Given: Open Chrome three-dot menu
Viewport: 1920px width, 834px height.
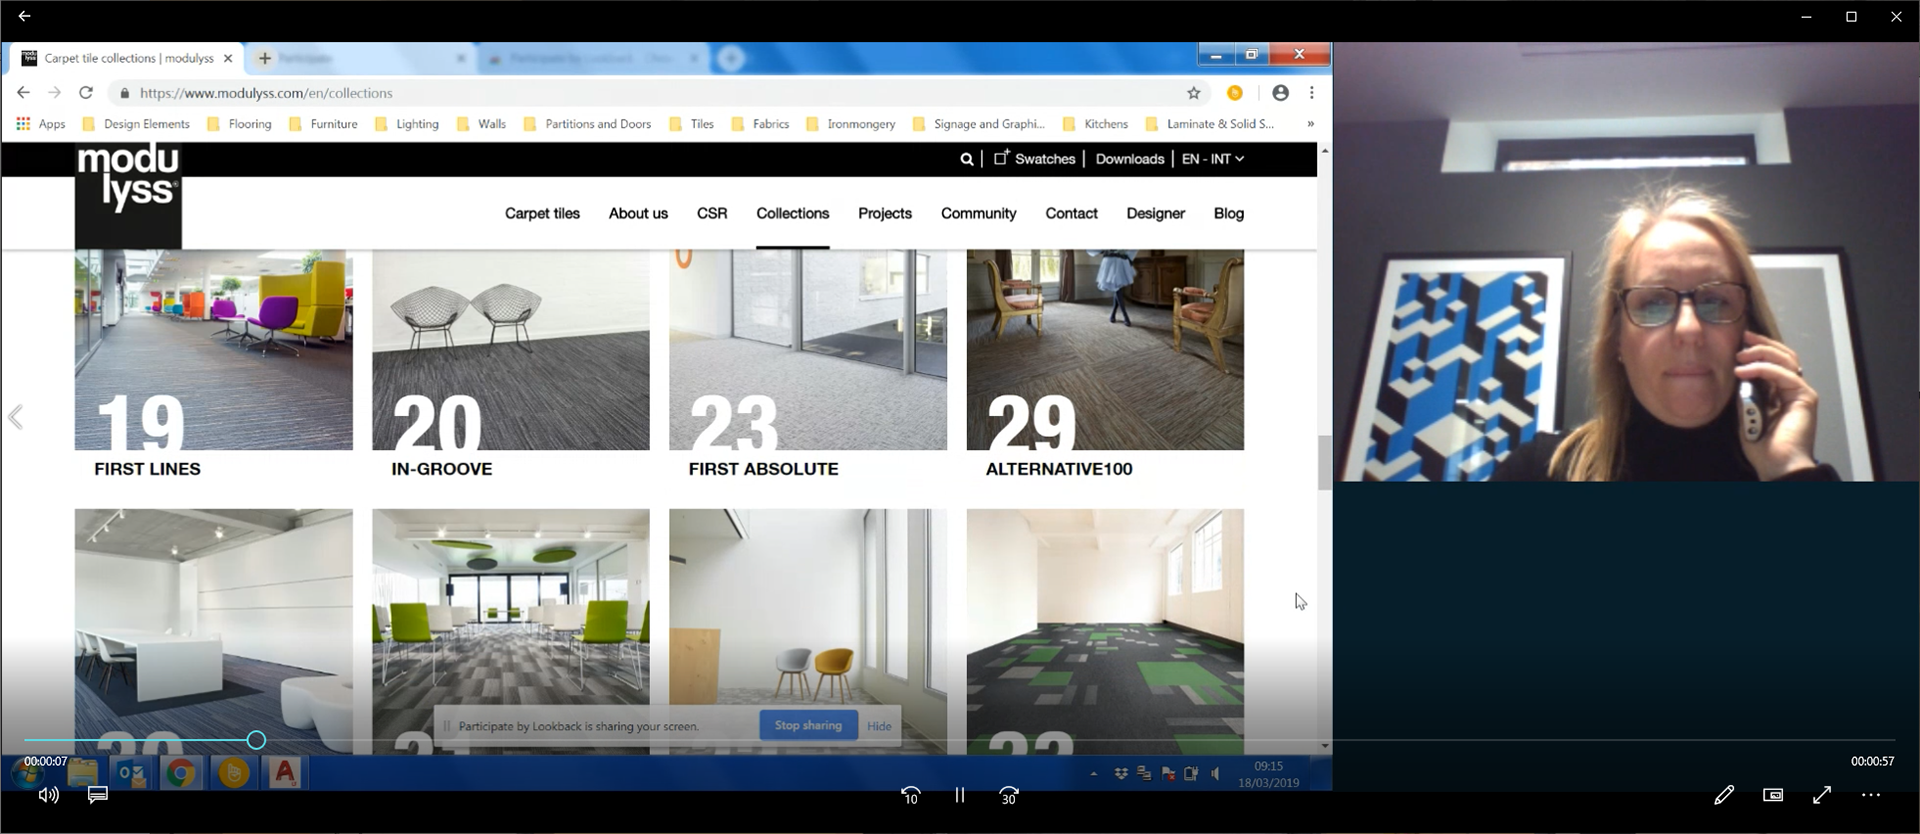Looking at the screenshot, I should [x=1311, y=93].
